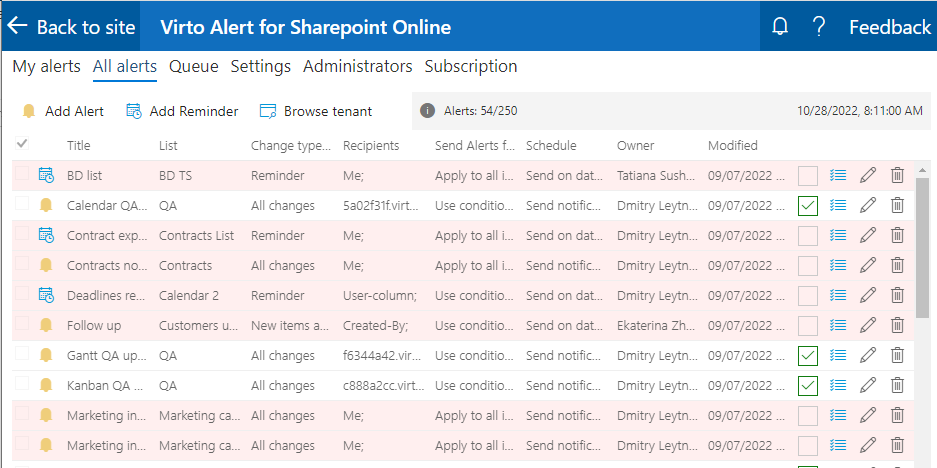Viewport: 937px width, 468px height.
Task: Sort by the Recipients column header
Action: click(x=371, y=145)
